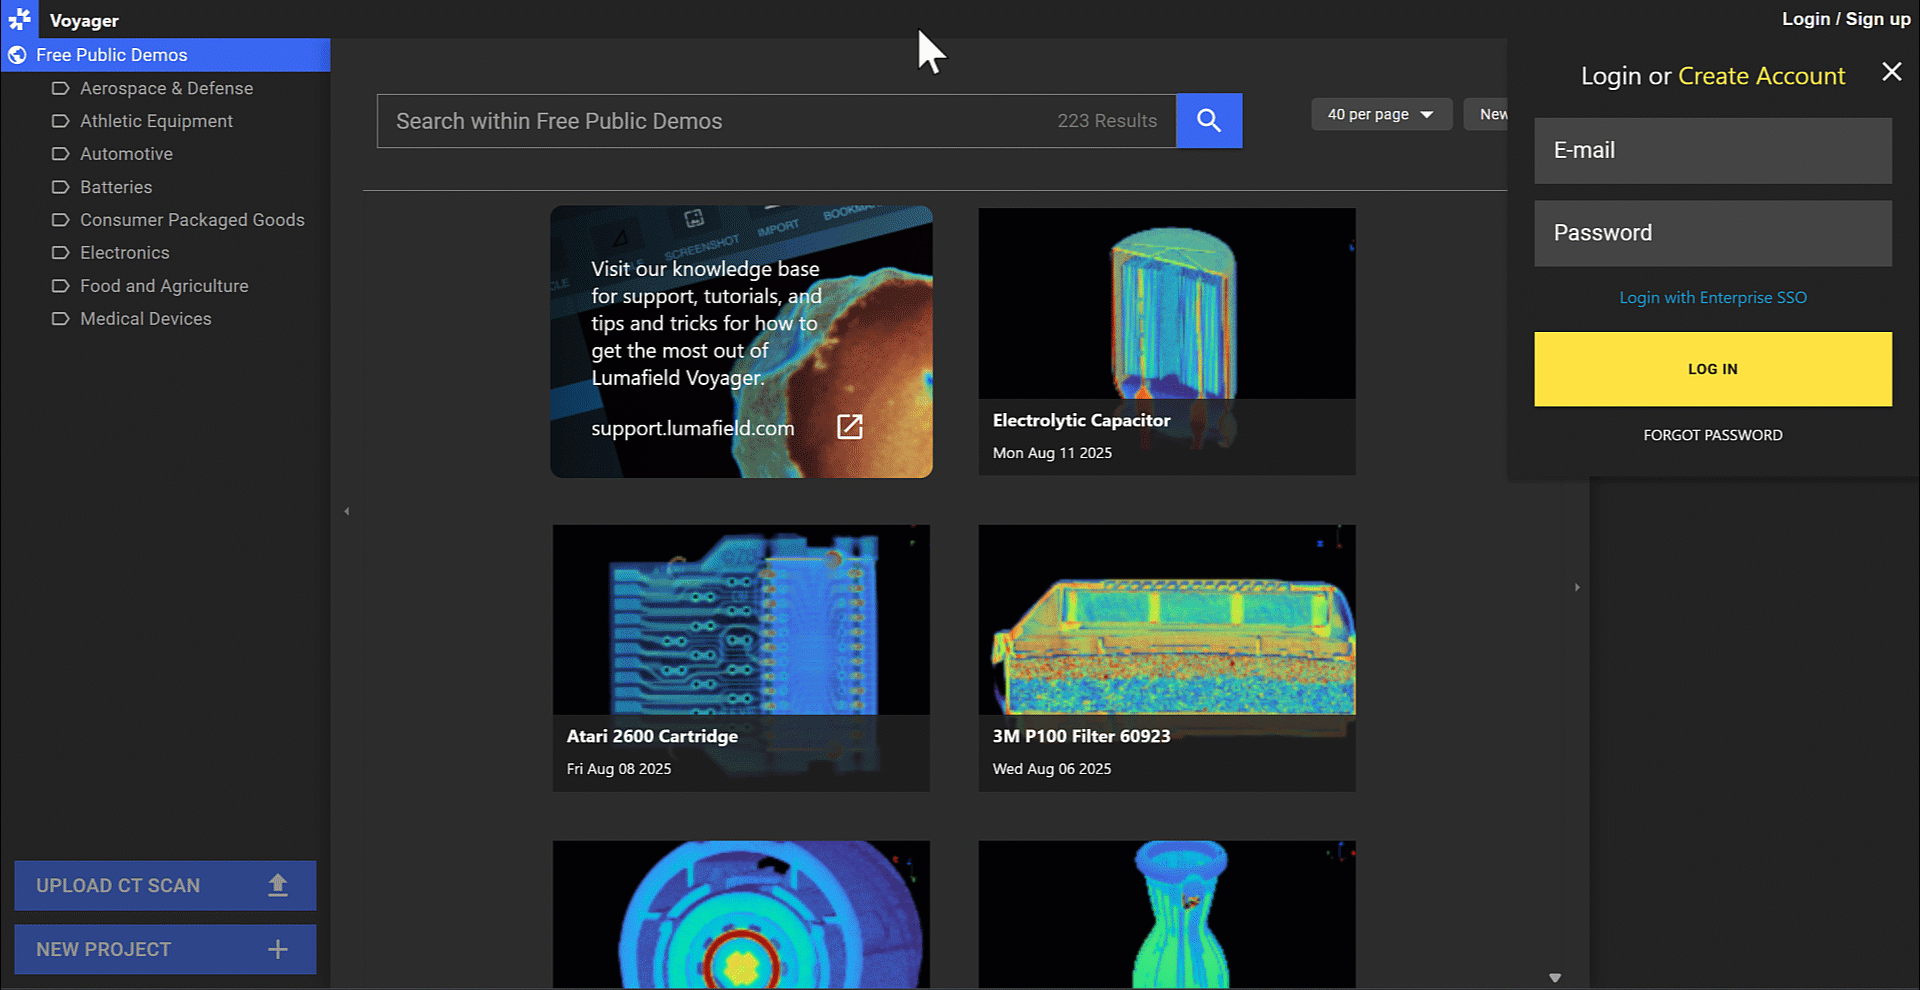Click the Automotive tag icon

pyautogui.click(x=60, y=154)
